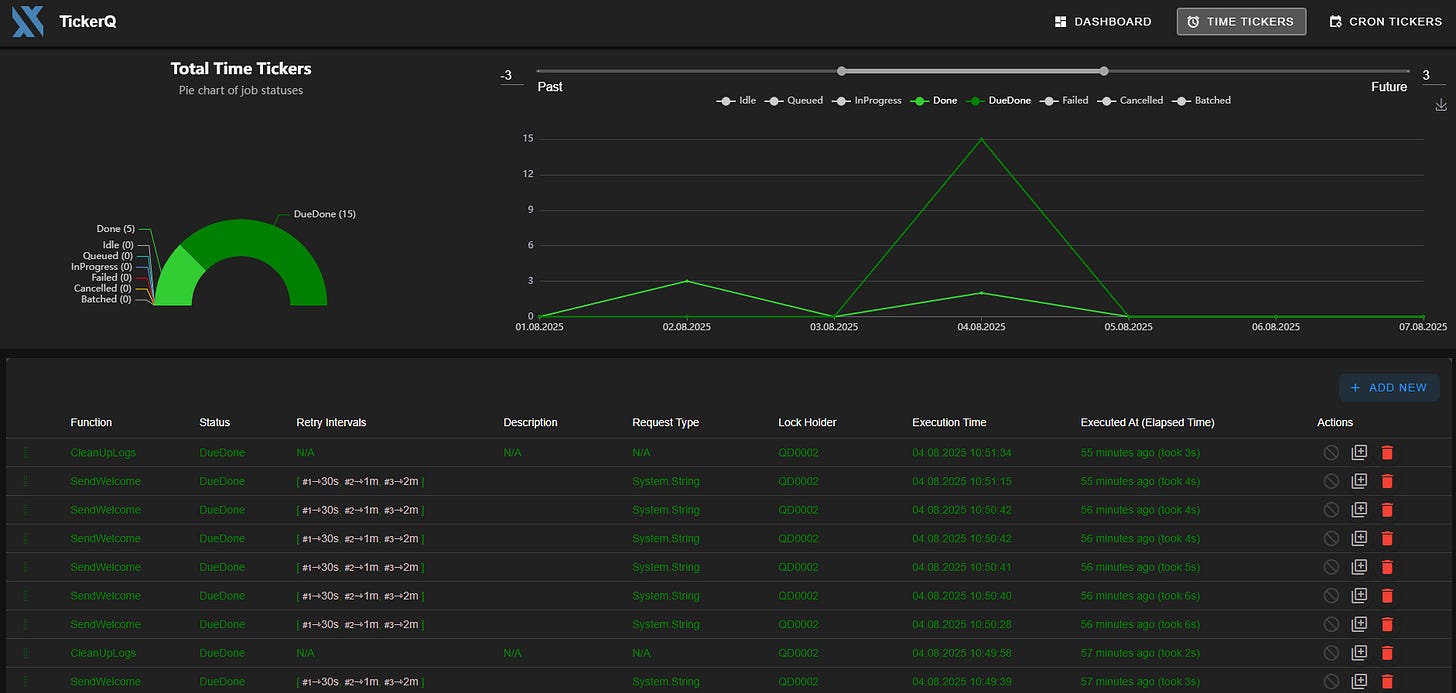This screenshot has height=693, width=1456.
Task: Click '55 minutes ago (took 3s)' cell
Action: coord(1140,453)
